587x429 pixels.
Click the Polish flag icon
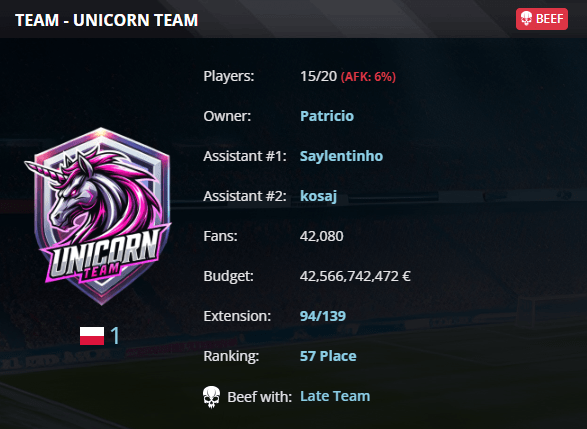pyautogui.click(x=92, y=335)
